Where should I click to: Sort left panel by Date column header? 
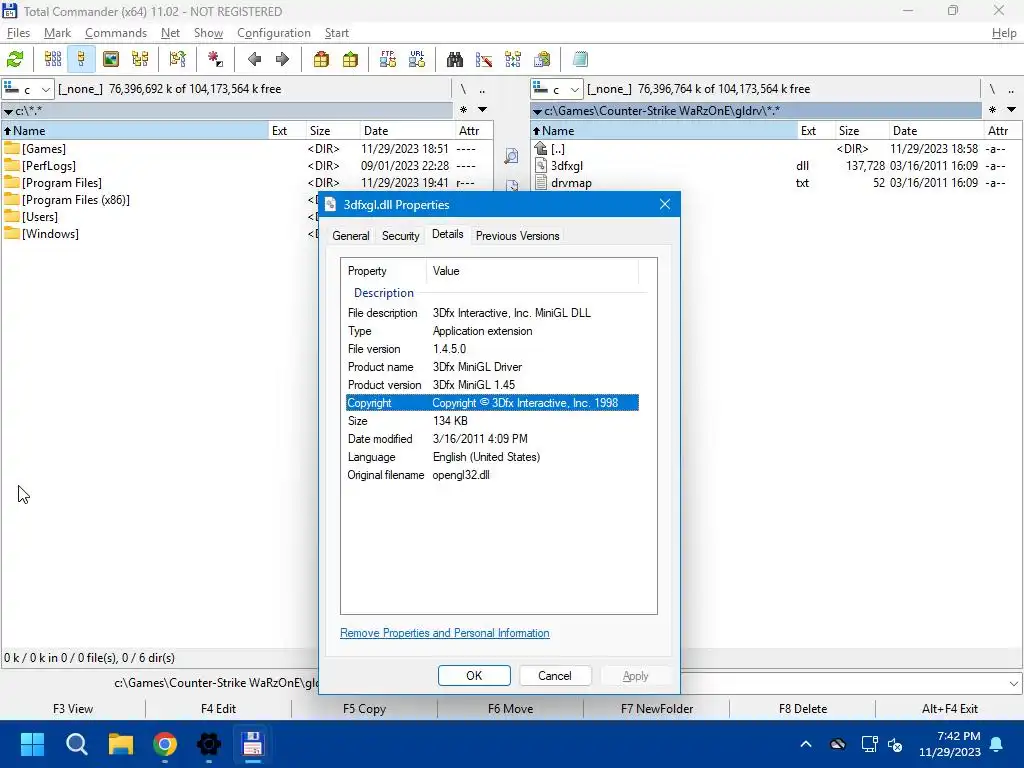(406, 131)
